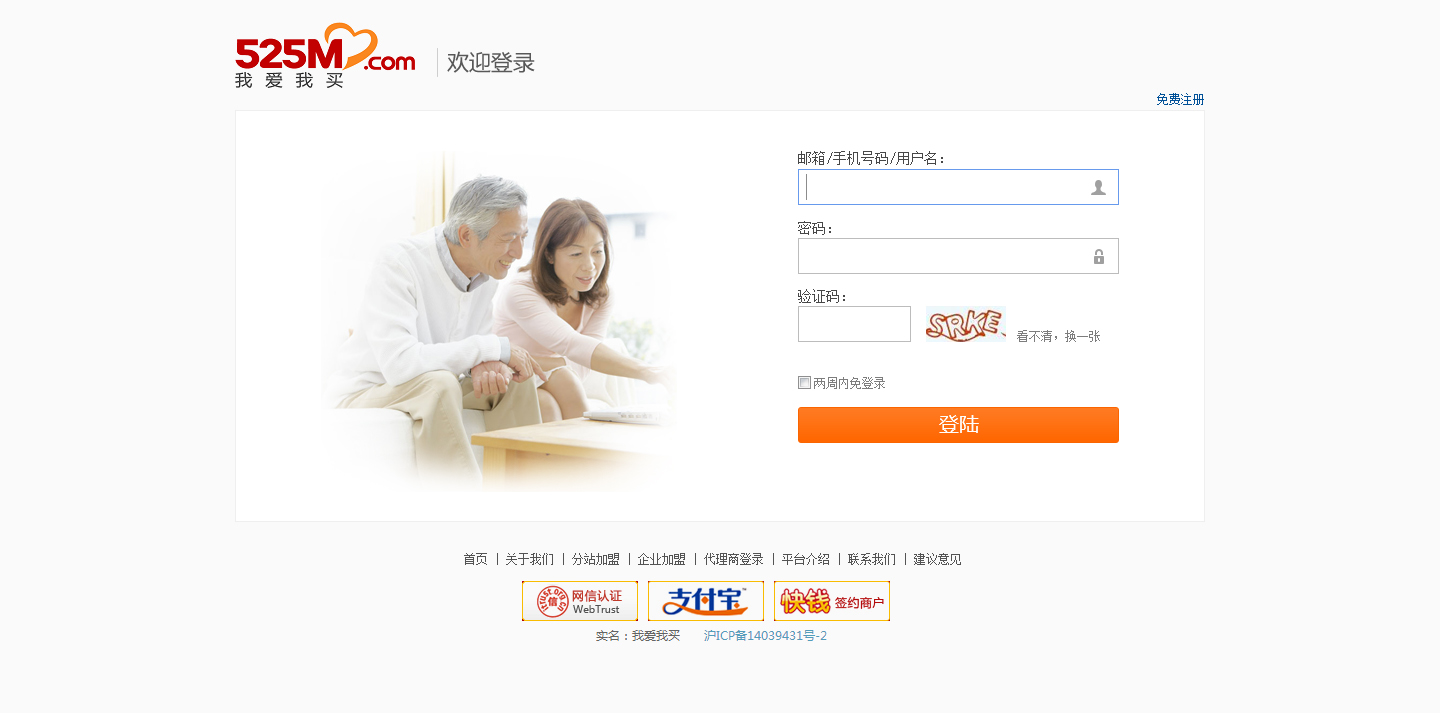Click the user silhouette icon in username field
Viewport: 1440px width, 713px height.
coord(1098,187)
